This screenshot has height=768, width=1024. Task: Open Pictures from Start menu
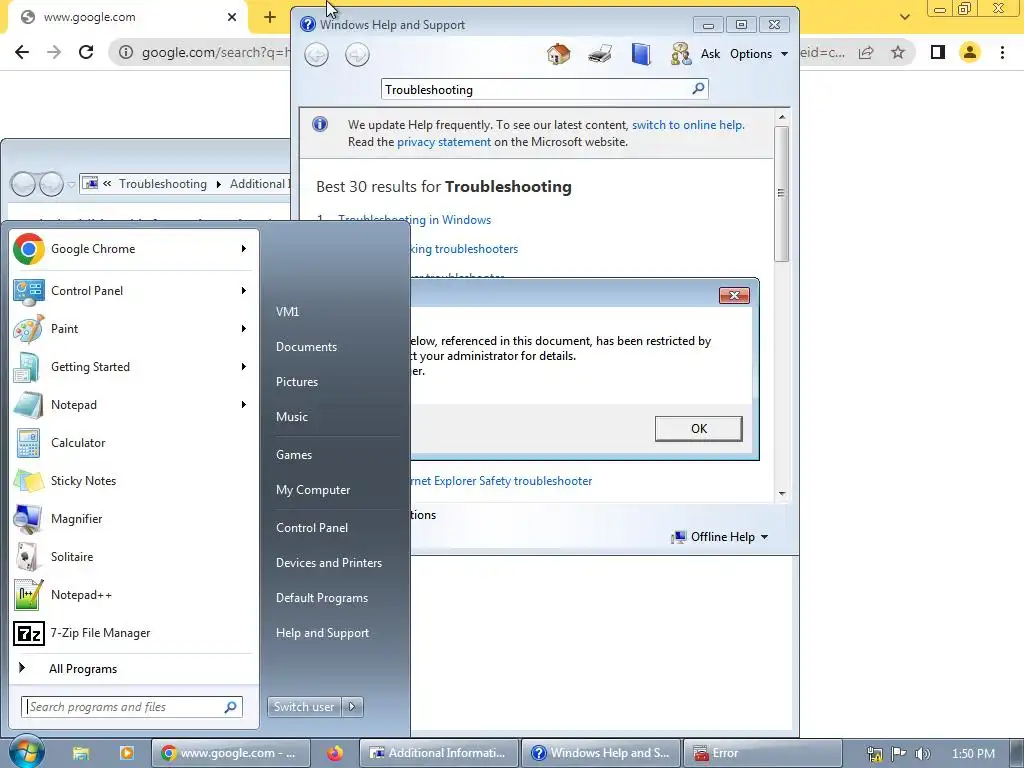pos(296,382)
